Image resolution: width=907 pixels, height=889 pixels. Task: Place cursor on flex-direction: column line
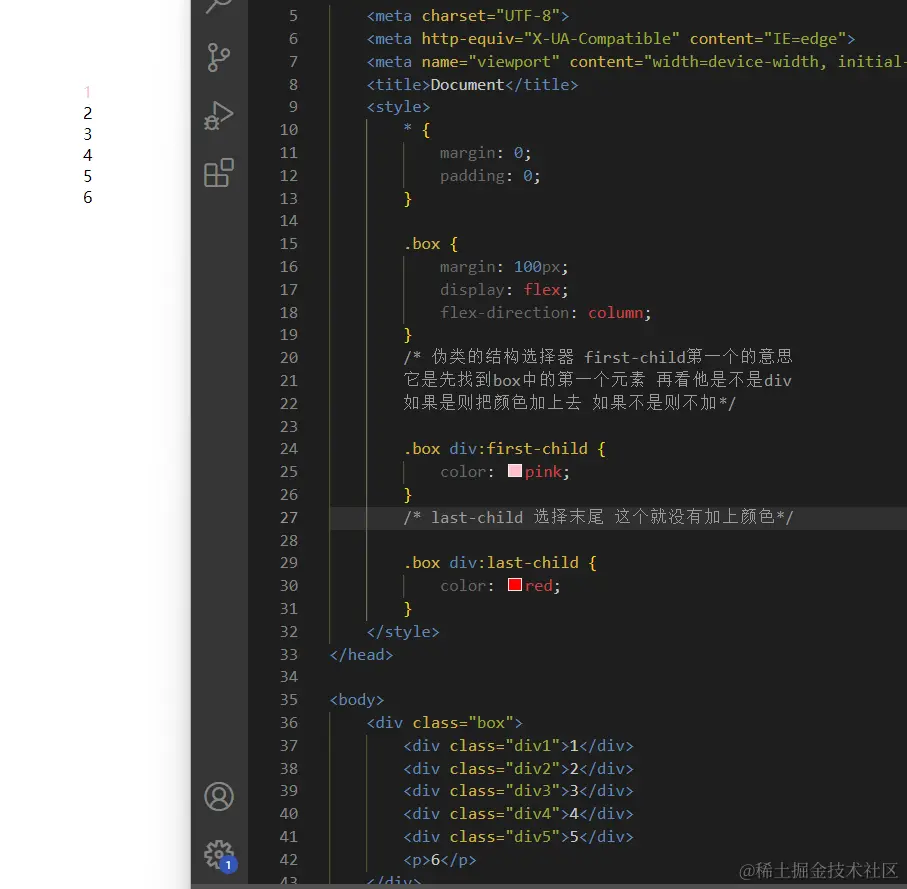click(545, 313)
